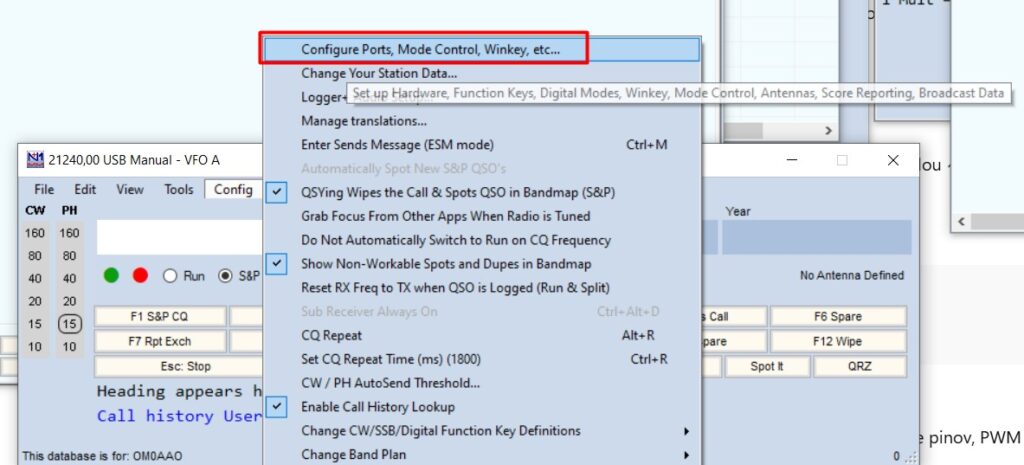Select the circled 15 meter PH band
1024x465 pixels.
(x=69, y=323)
